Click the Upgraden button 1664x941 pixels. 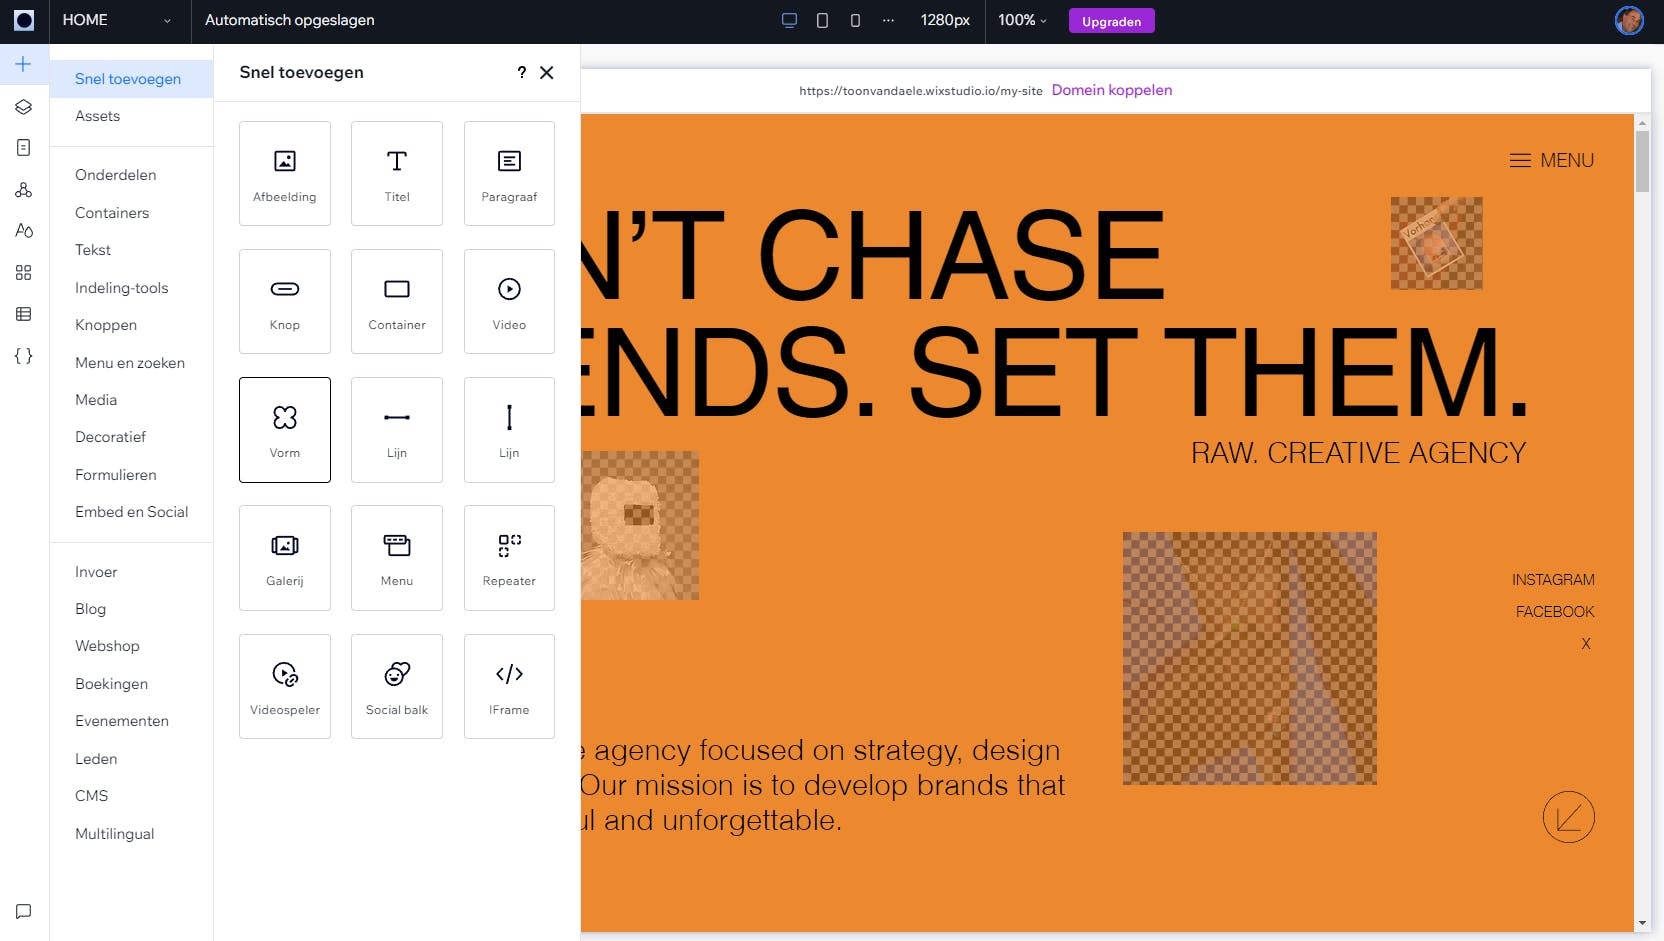(1111, 20)
